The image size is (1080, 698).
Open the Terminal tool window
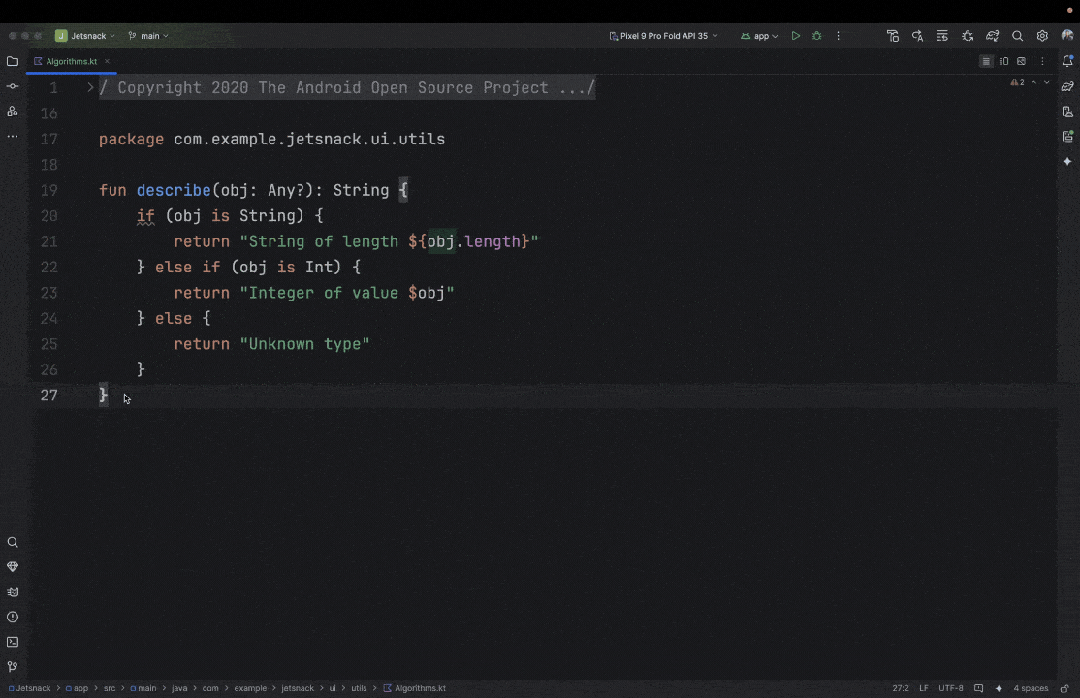coord(12,642)
